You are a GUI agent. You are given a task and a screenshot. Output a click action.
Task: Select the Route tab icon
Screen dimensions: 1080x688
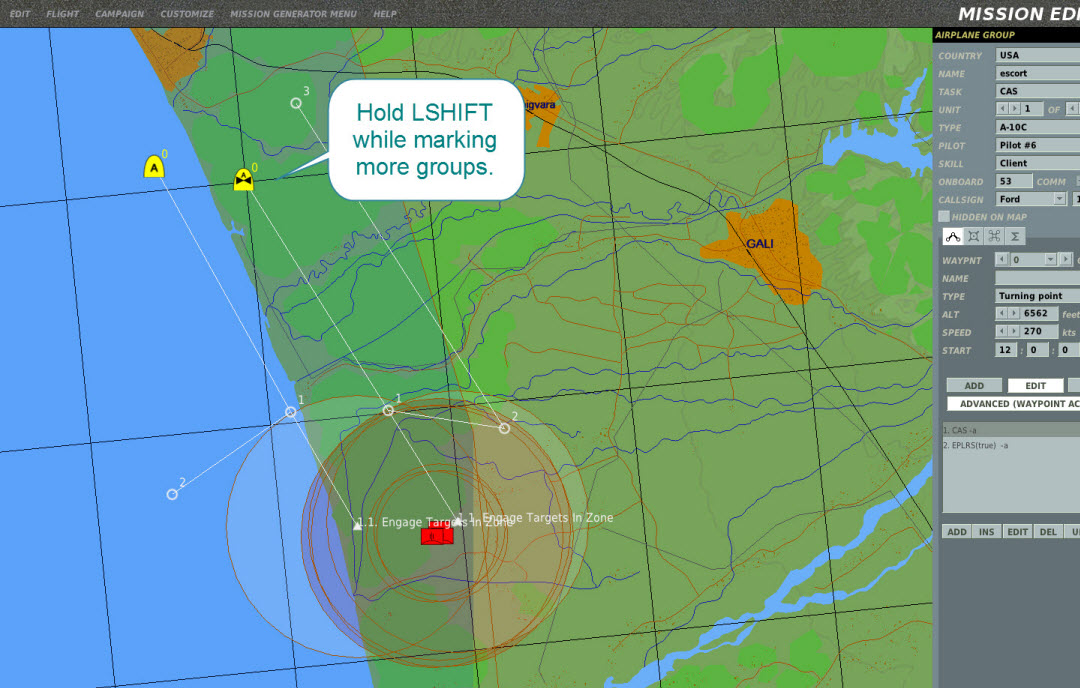click(x=953, y=236)
